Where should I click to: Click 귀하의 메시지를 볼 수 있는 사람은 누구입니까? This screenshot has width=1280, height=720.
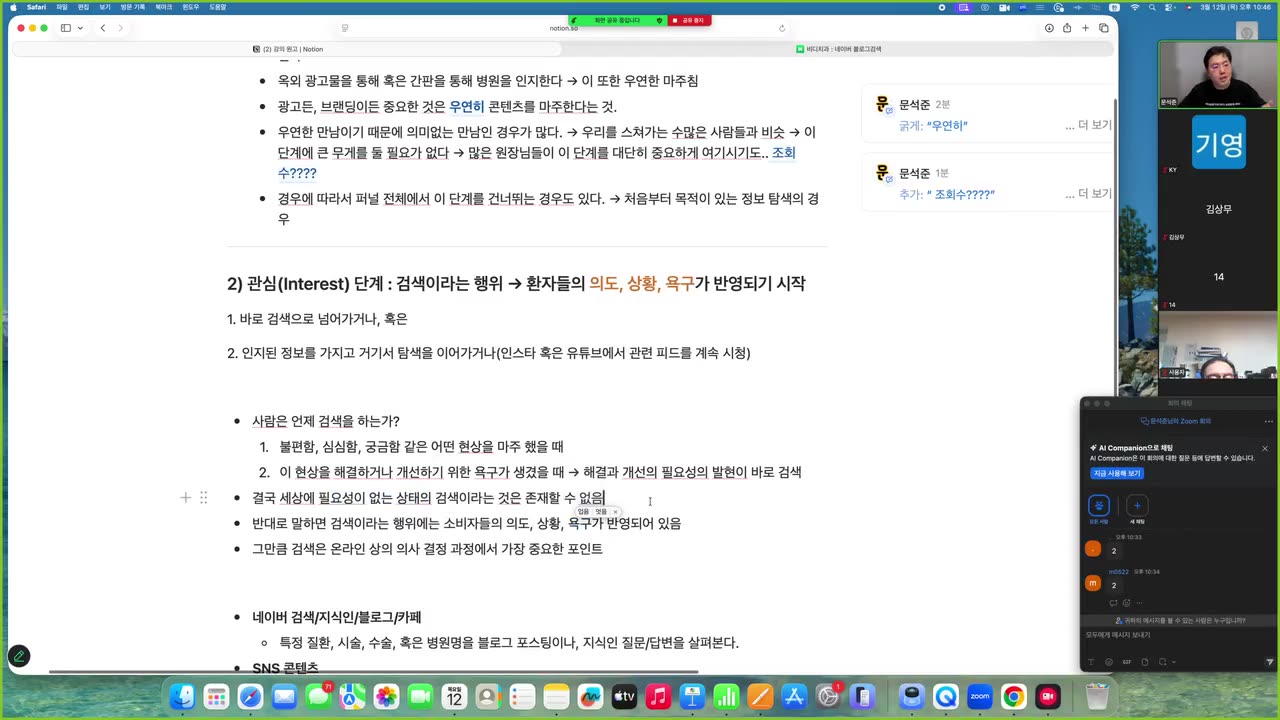click(1182, 620)
